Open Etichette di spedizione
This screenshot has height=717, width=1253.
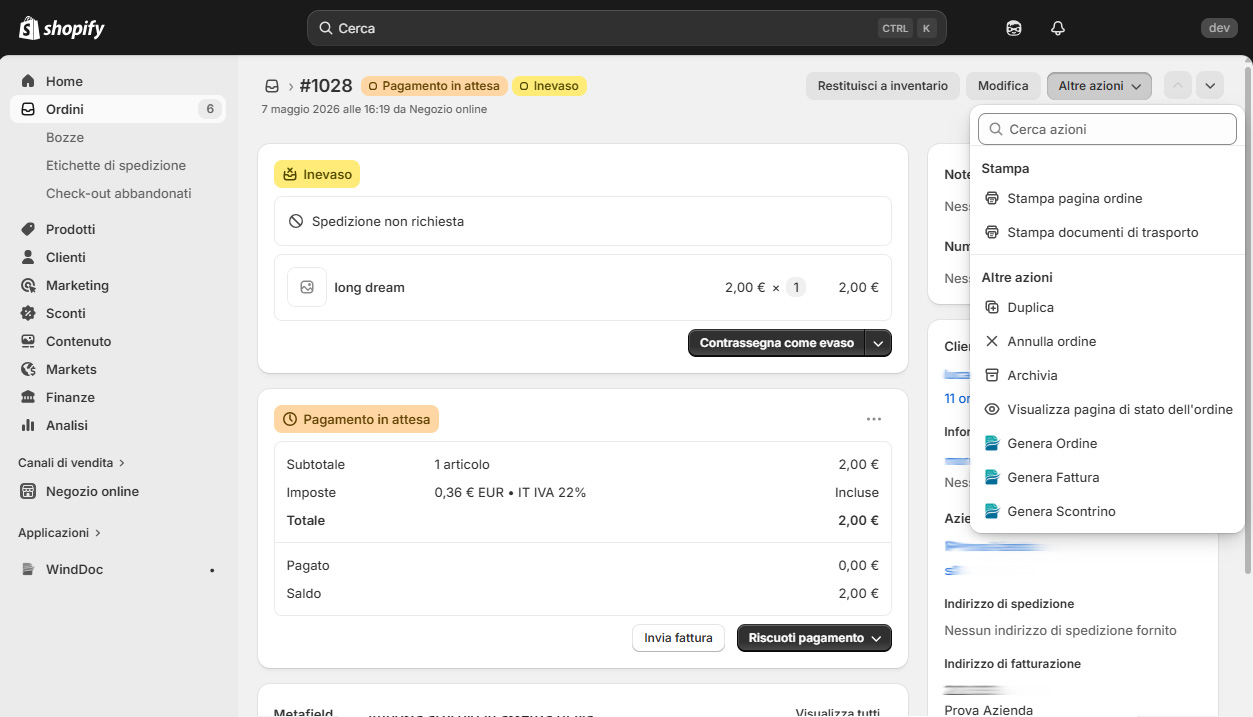coord(116,165)
